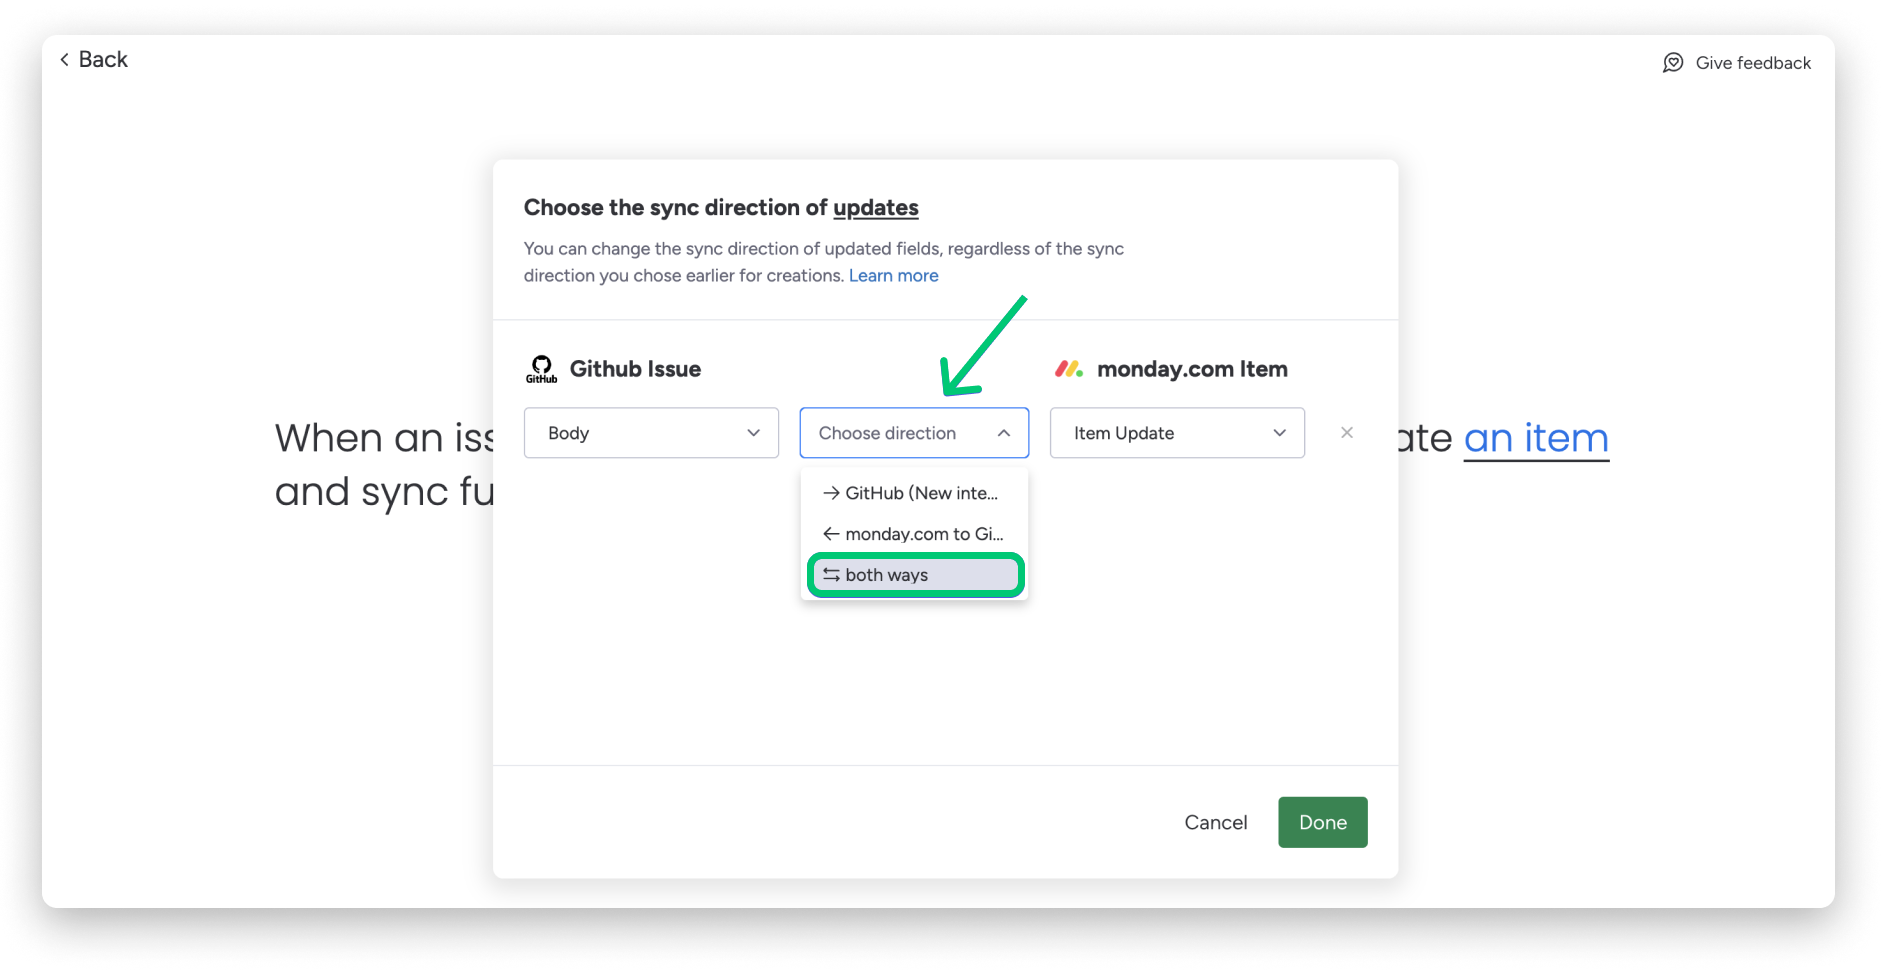Cancel the sync direction dialog
Image resolution: width=1885 pixels, height=973 pixels.
[1215, 823]
